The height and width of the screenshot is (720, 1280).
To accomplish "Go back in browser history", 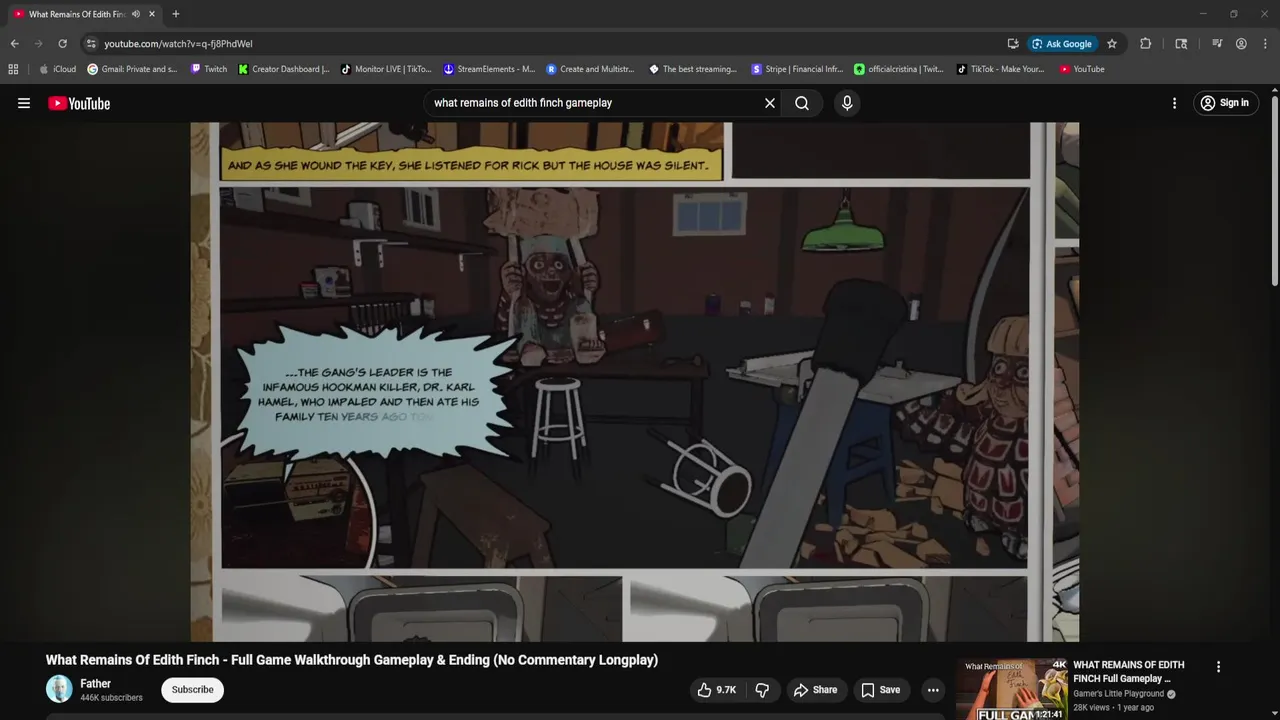I will (x=14, y=44).
